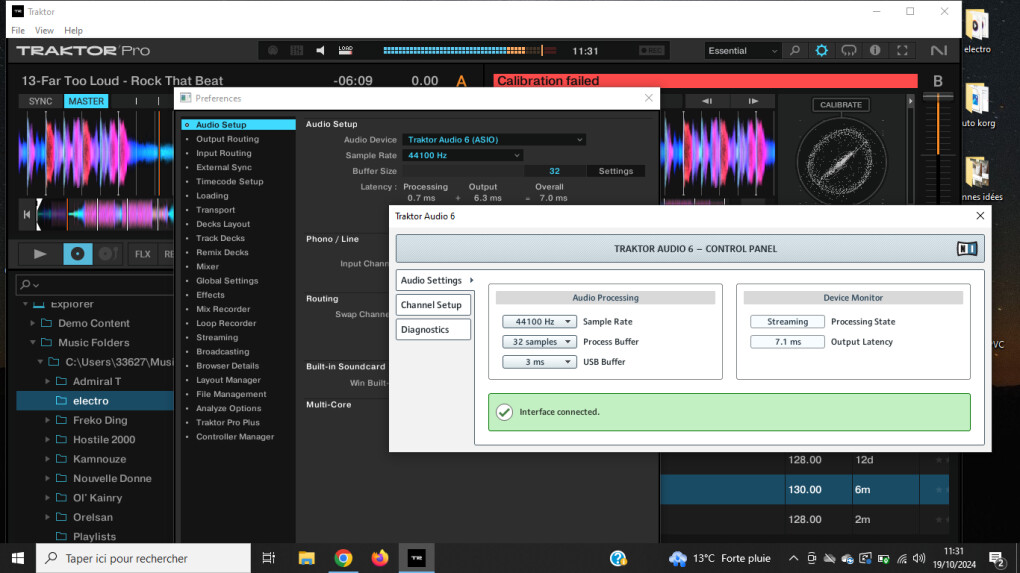Click Traktor taskbar icon
This screenshot has height=573, width=1020.
coord(416,558)
